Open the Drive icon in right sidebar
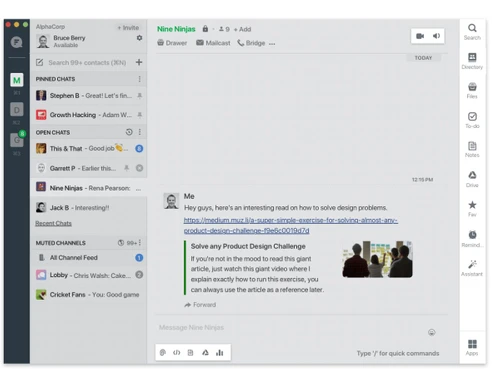 click(x=472, y=175)
